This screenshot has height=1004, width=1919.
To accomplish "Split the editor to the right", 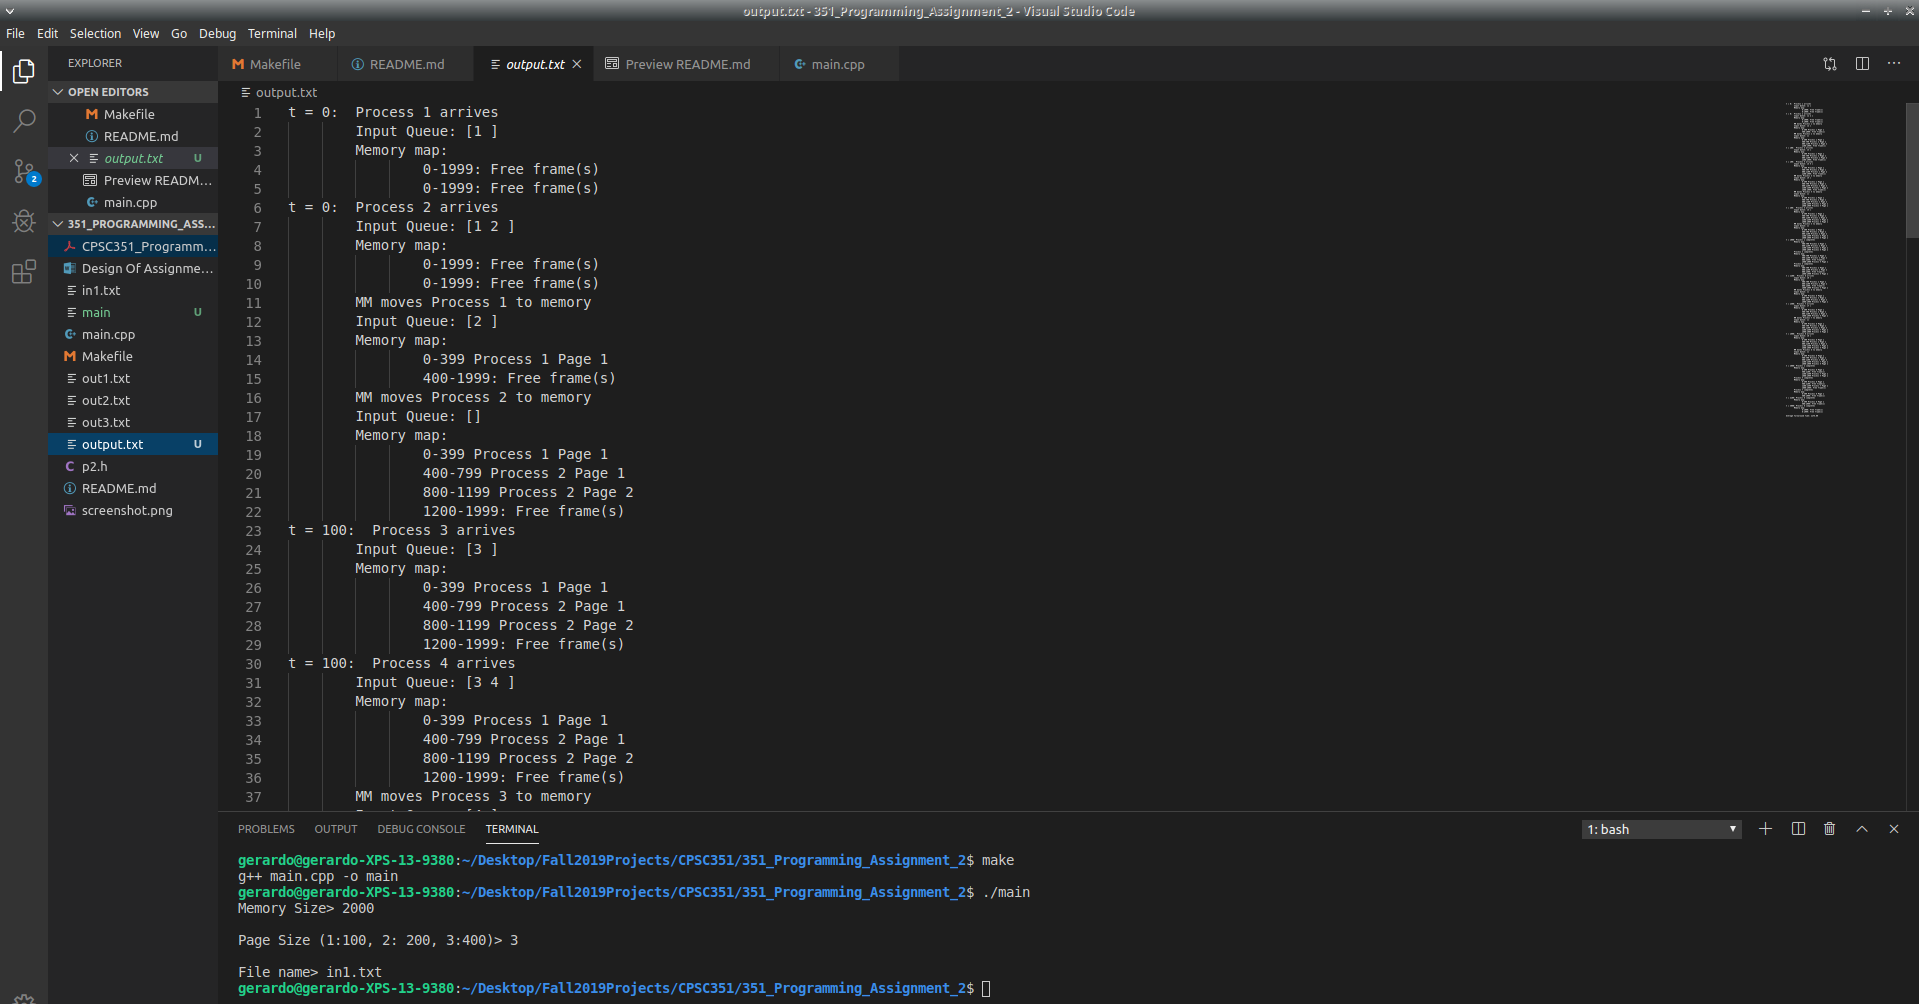I will [x=1862, y=64].
